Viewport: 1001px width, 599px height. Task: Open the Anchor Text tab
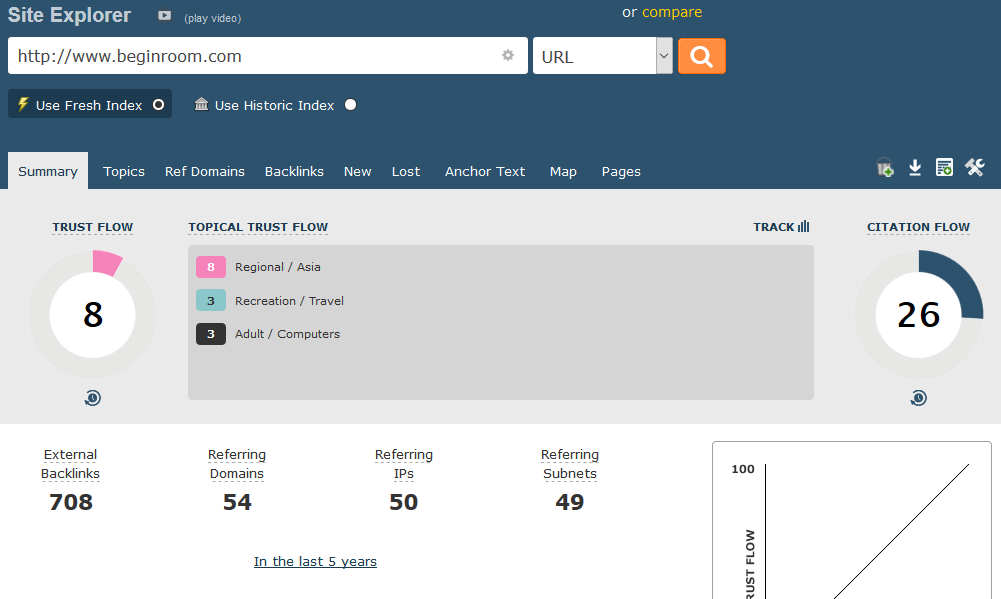coord(485,171)
